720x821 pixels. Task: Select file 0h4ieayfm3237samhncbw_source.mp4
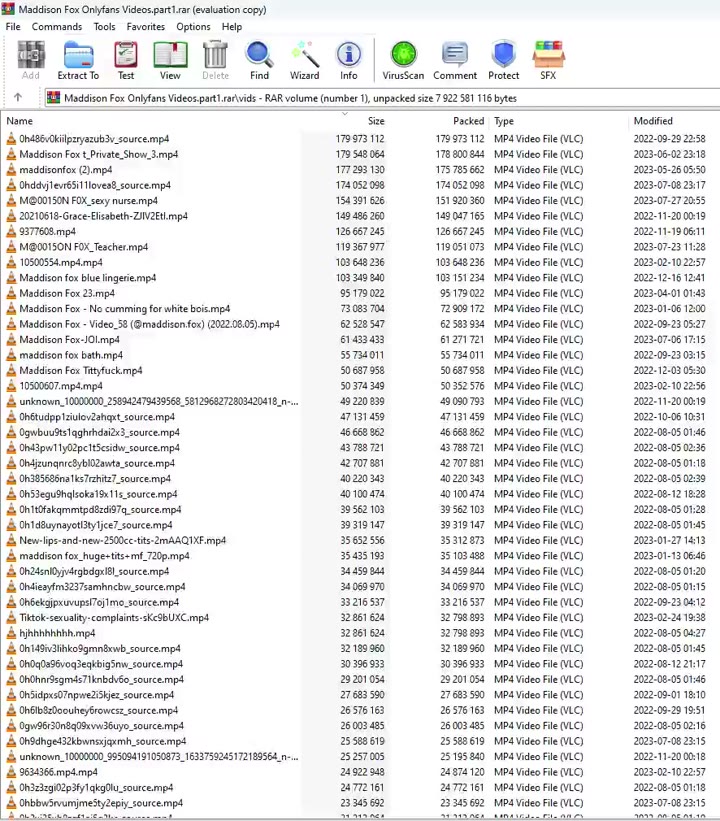point(102,587)
